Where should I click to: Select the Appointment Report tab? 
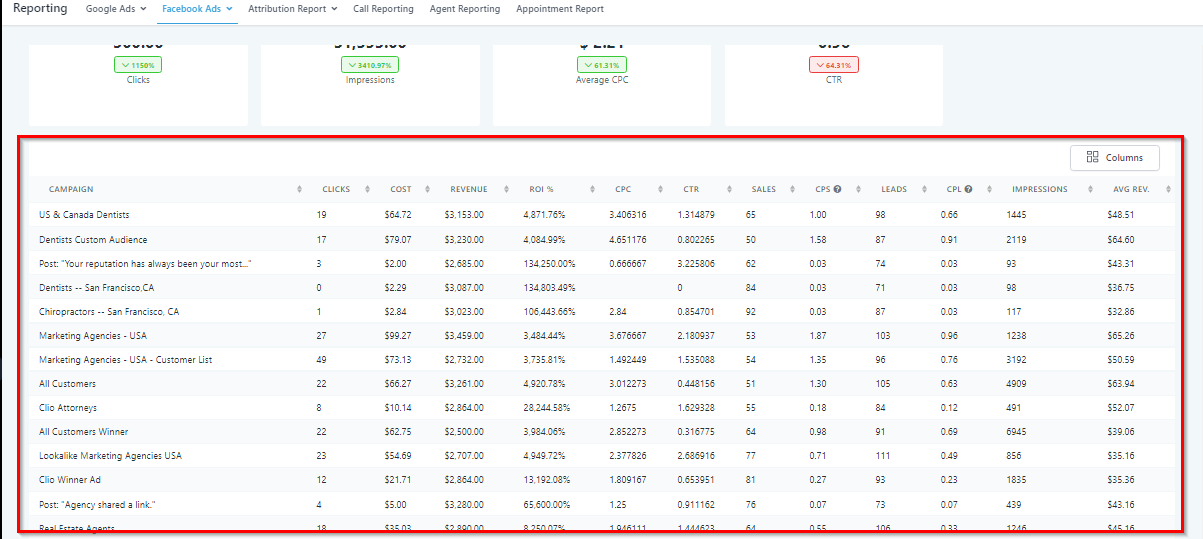tap(559, 9)
